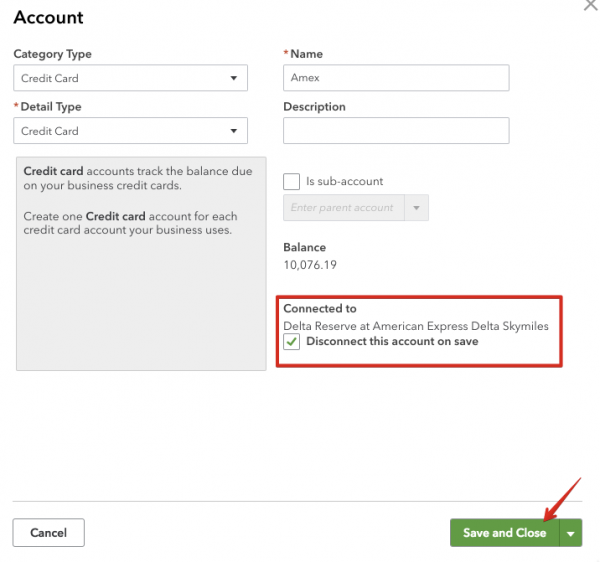The height and width of the screenshot is (562, 600).
Task: Click the Balance label
Action: pyautogui.click(x=304, y=247)
